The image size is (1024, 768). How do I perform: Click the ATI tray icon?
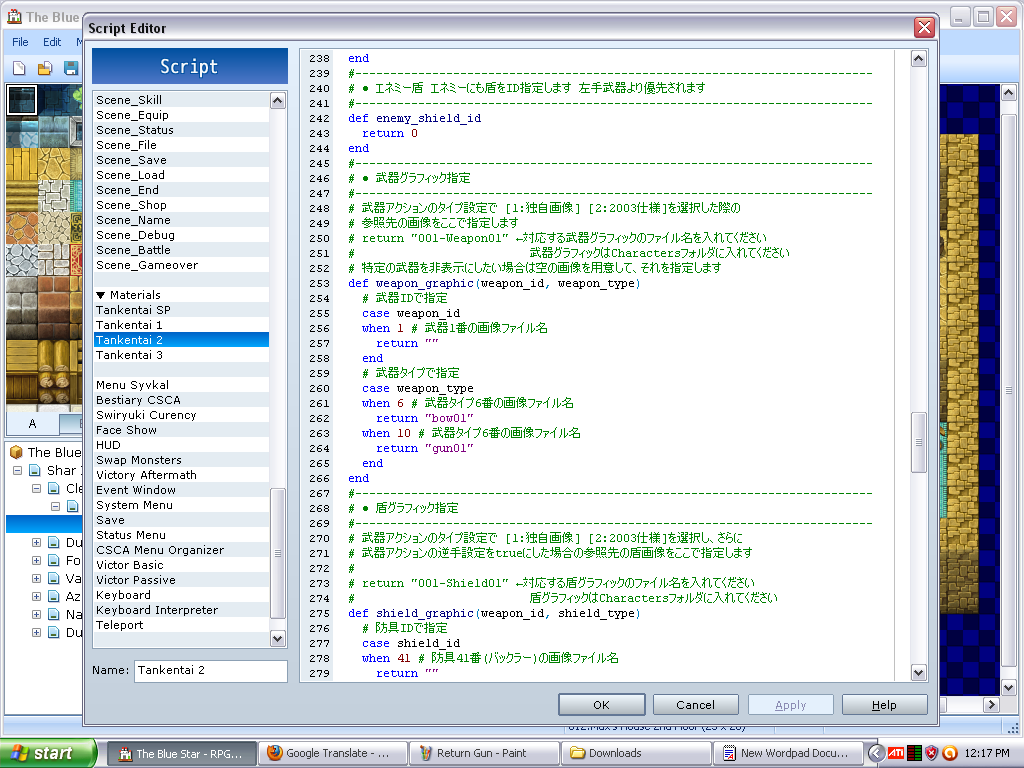point(897,753)
